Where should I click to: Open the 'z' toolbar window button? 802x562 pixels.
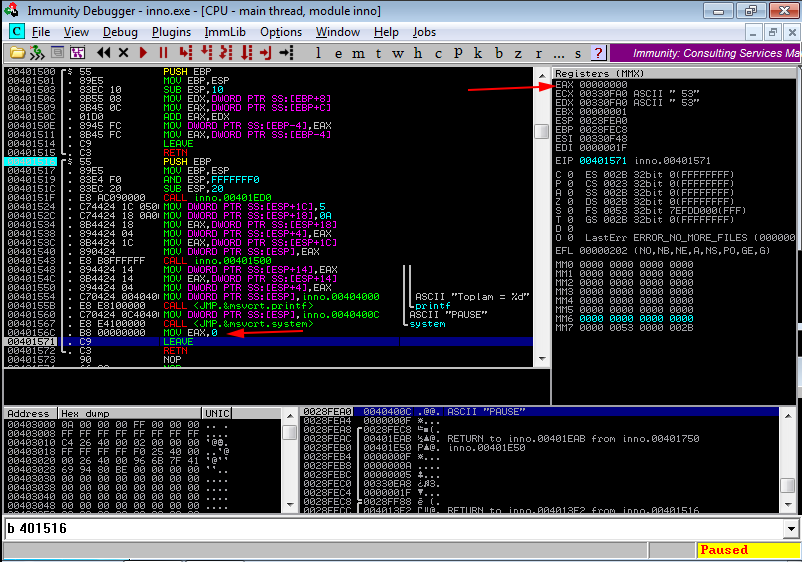(518, 53)
